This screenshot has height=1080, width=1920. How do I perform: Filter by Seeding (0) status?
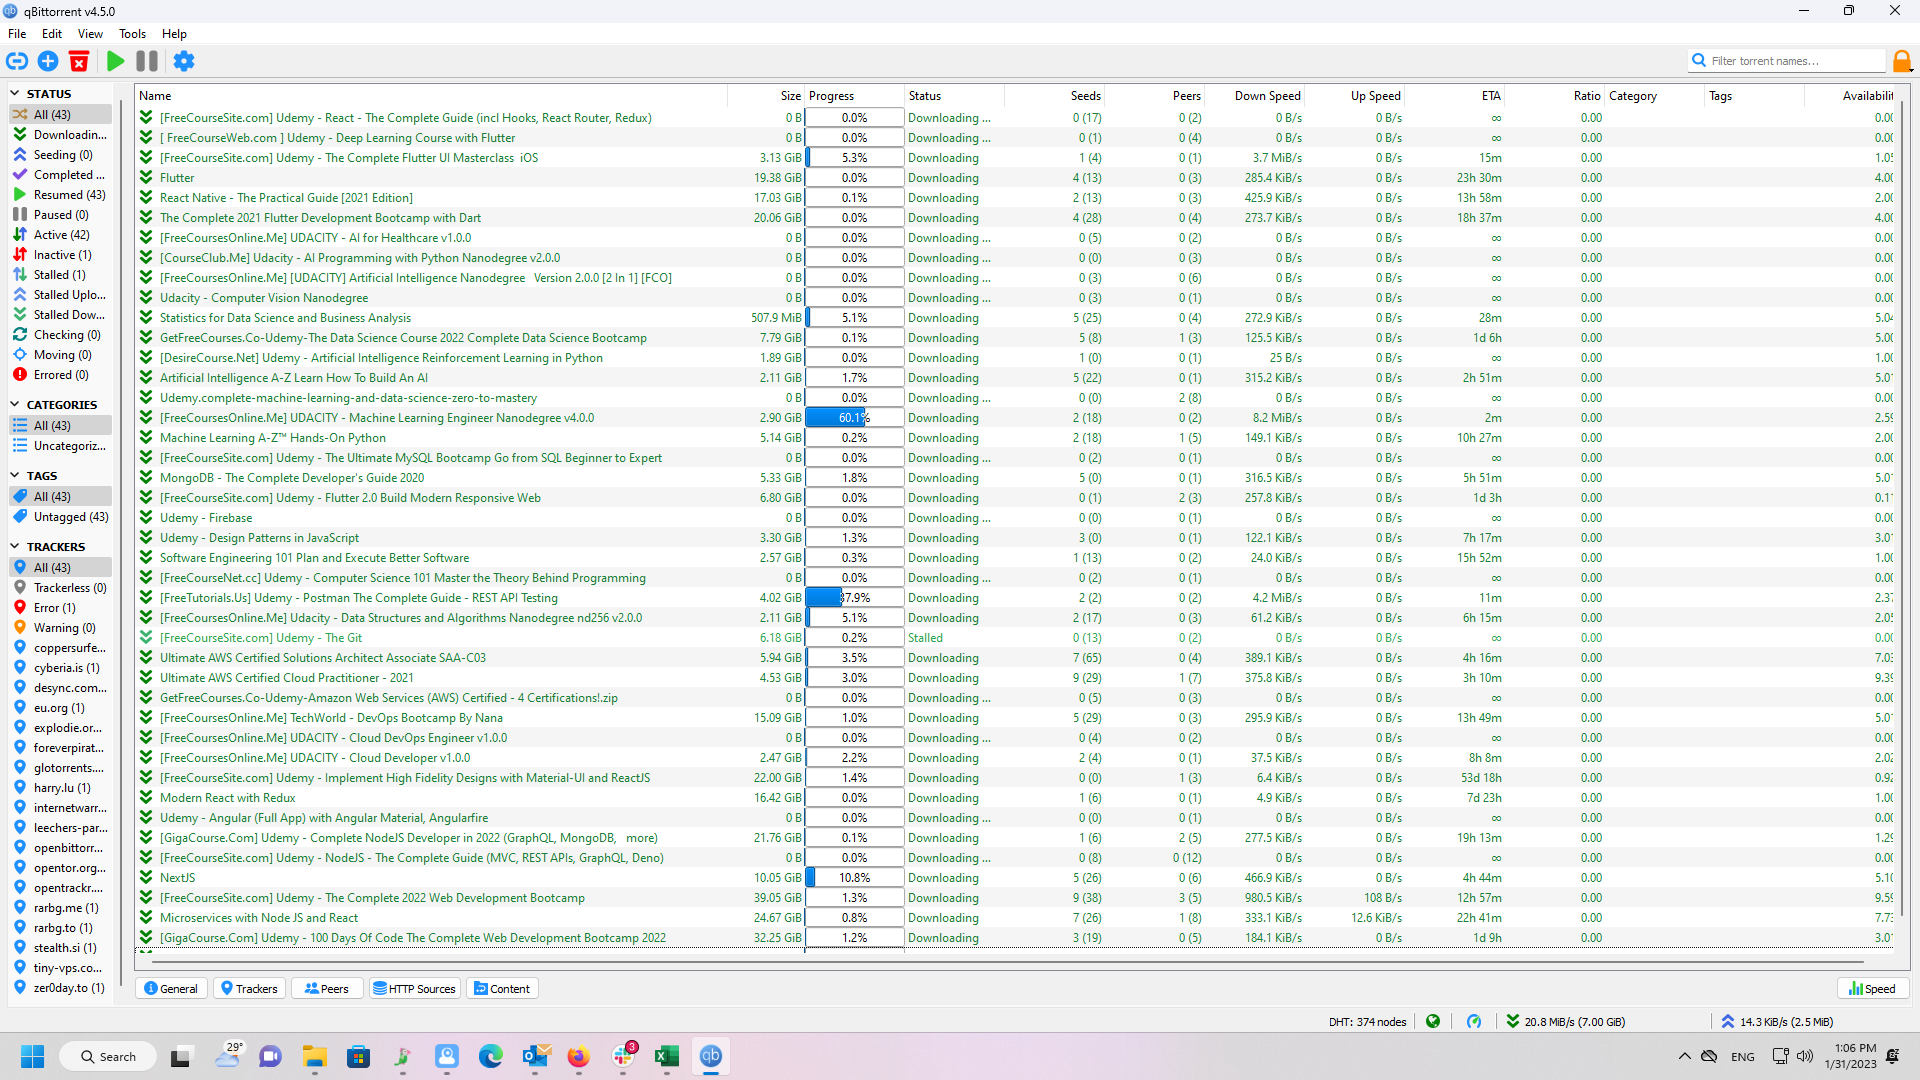[61, 155]
